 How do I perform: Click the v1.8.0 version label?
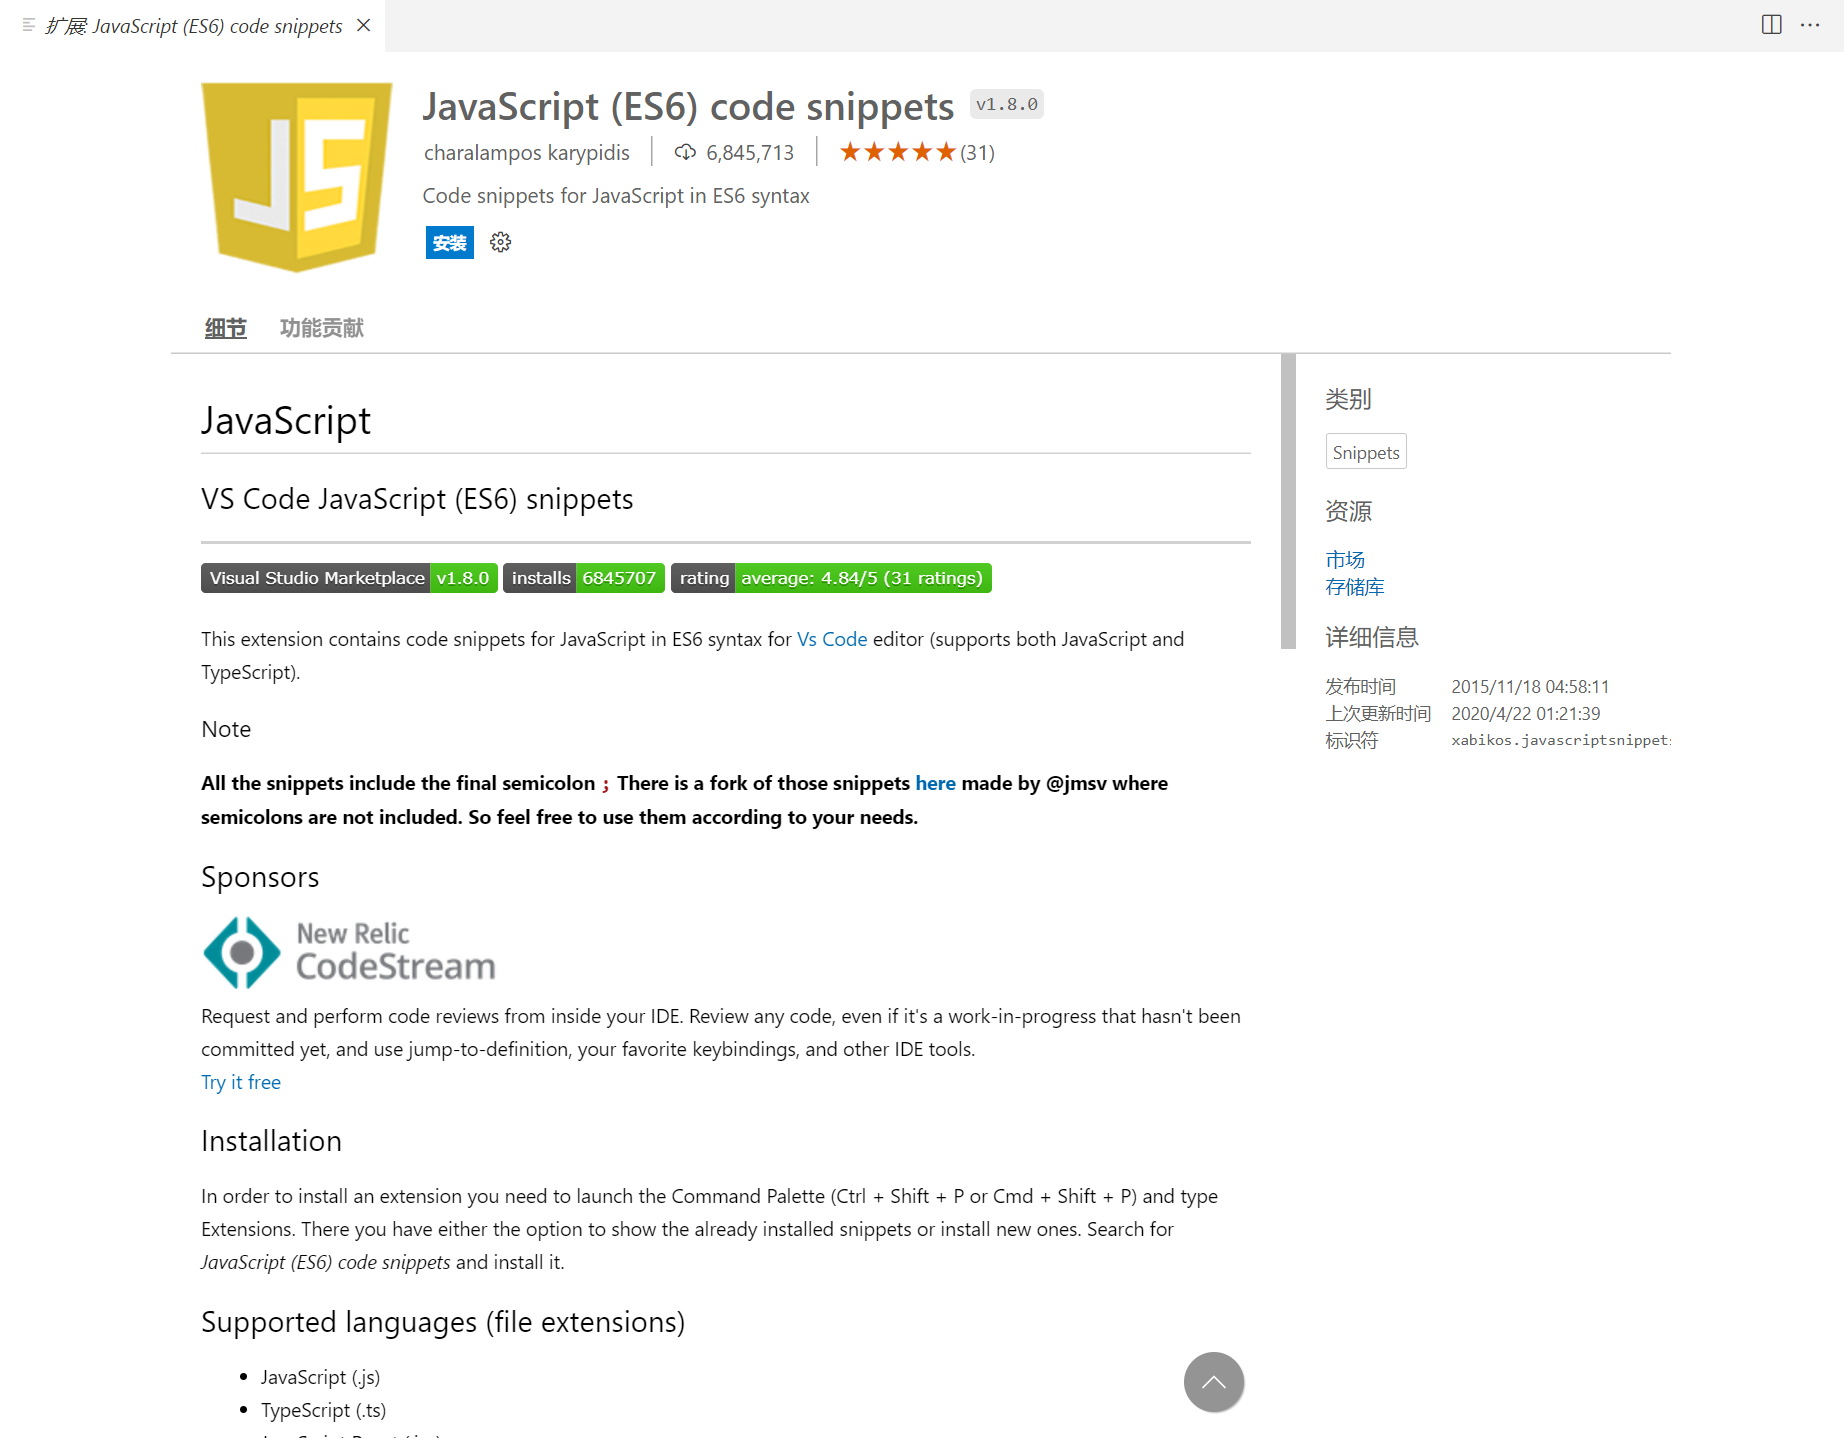click(x=1007, y=104)
